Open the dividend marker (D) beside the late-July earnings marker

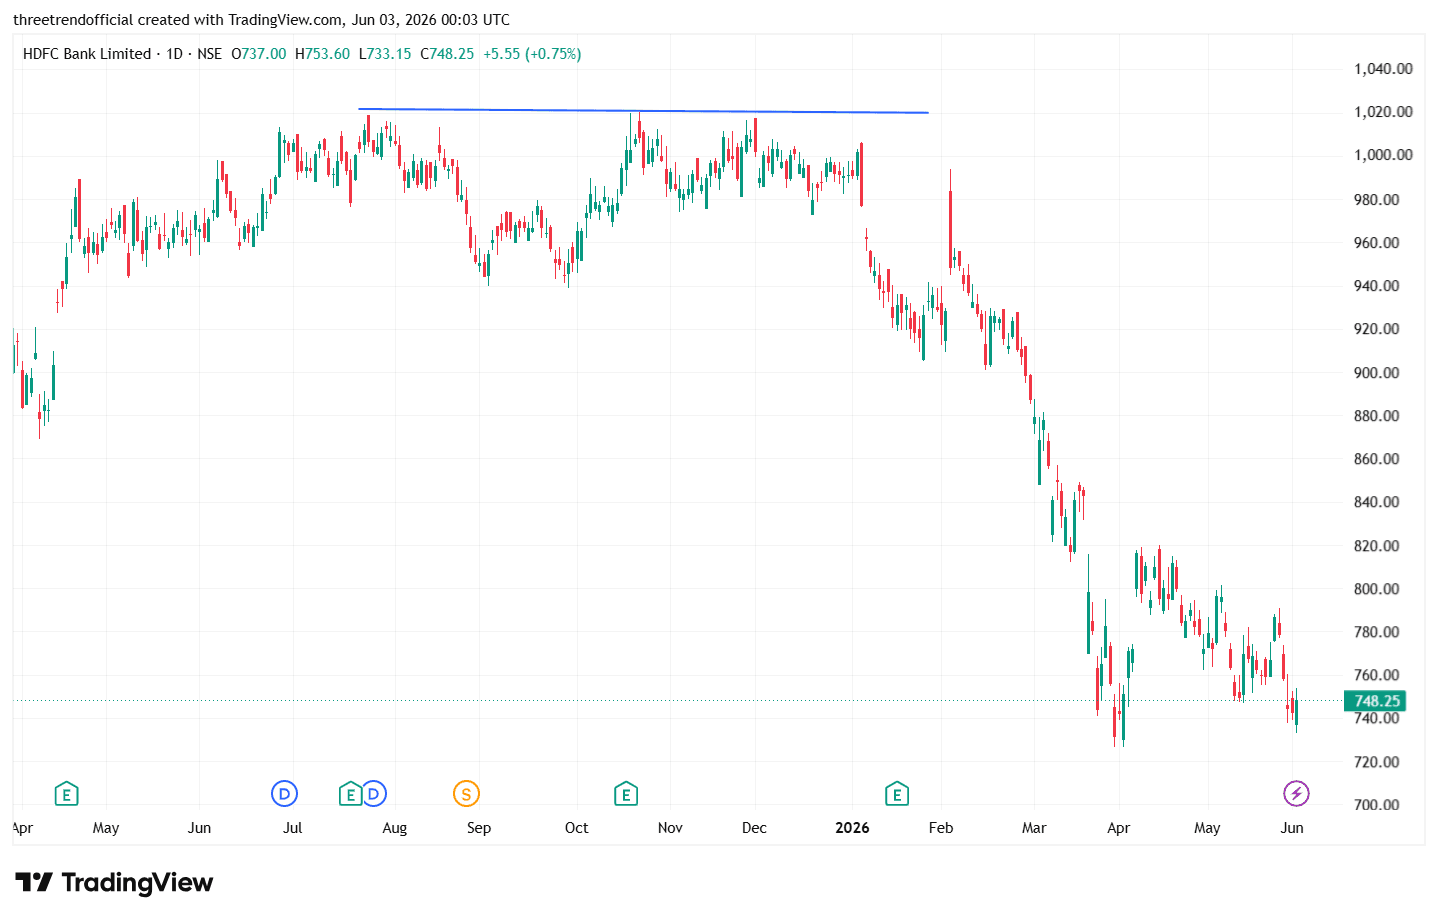pyautogui.click(x=374, y=794)
